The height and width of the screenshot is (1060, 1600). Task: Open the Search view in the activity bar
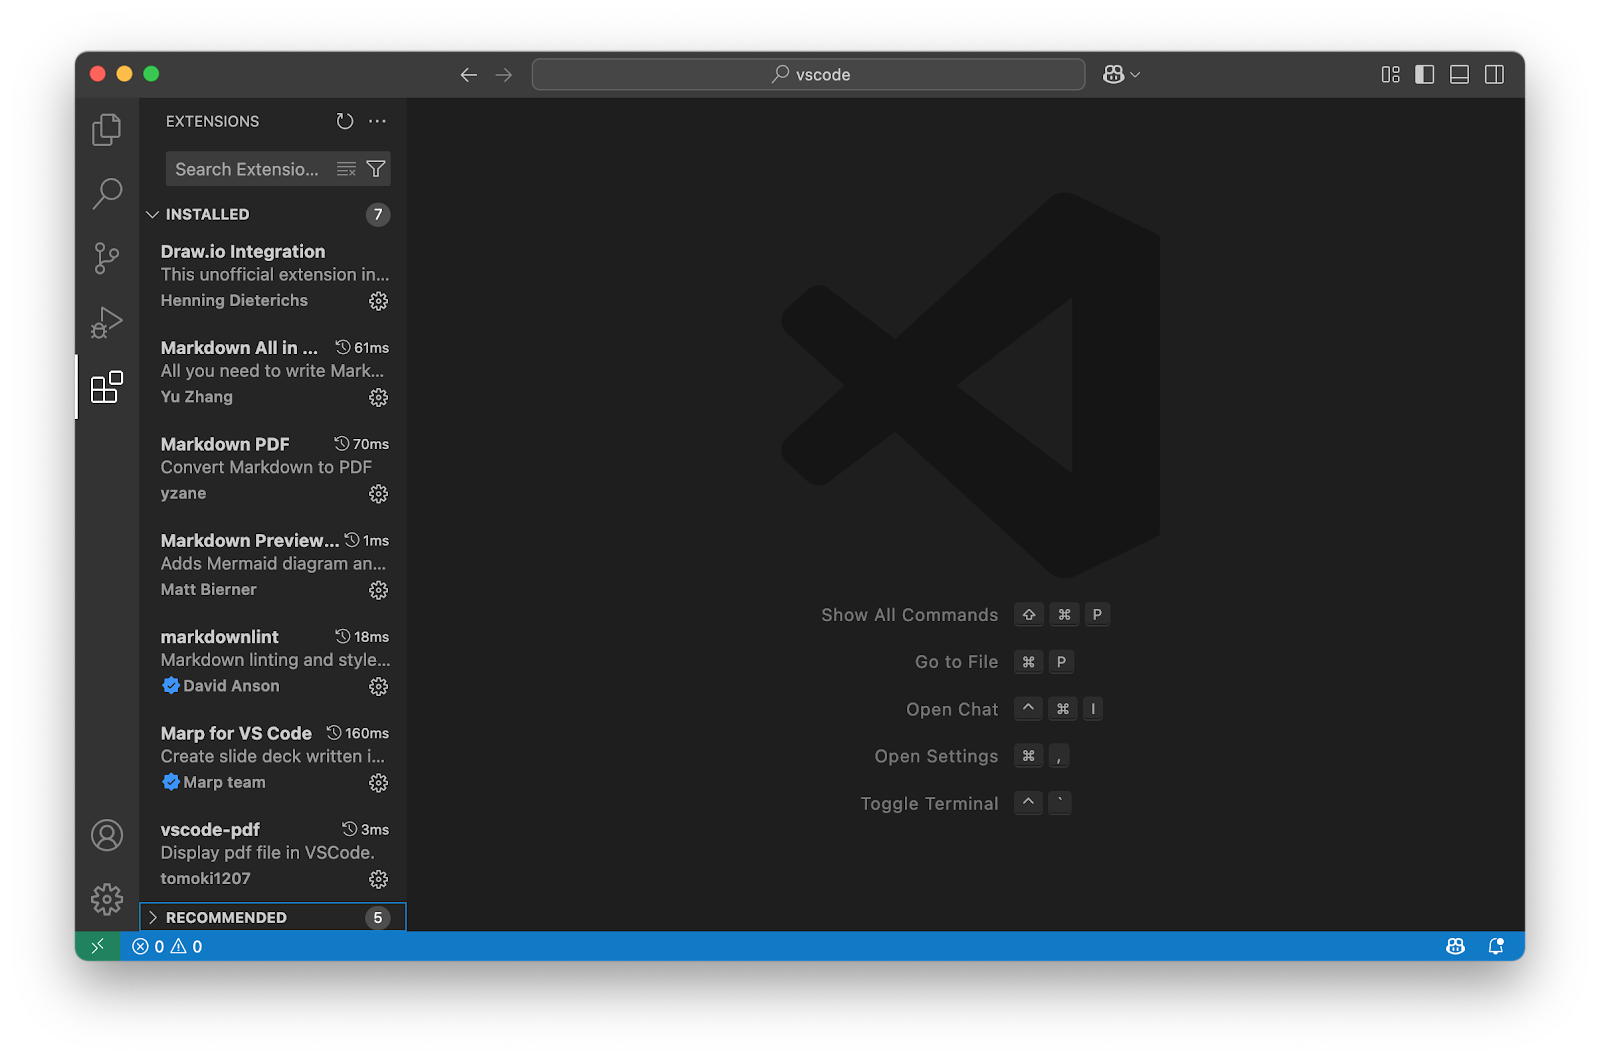107,193
